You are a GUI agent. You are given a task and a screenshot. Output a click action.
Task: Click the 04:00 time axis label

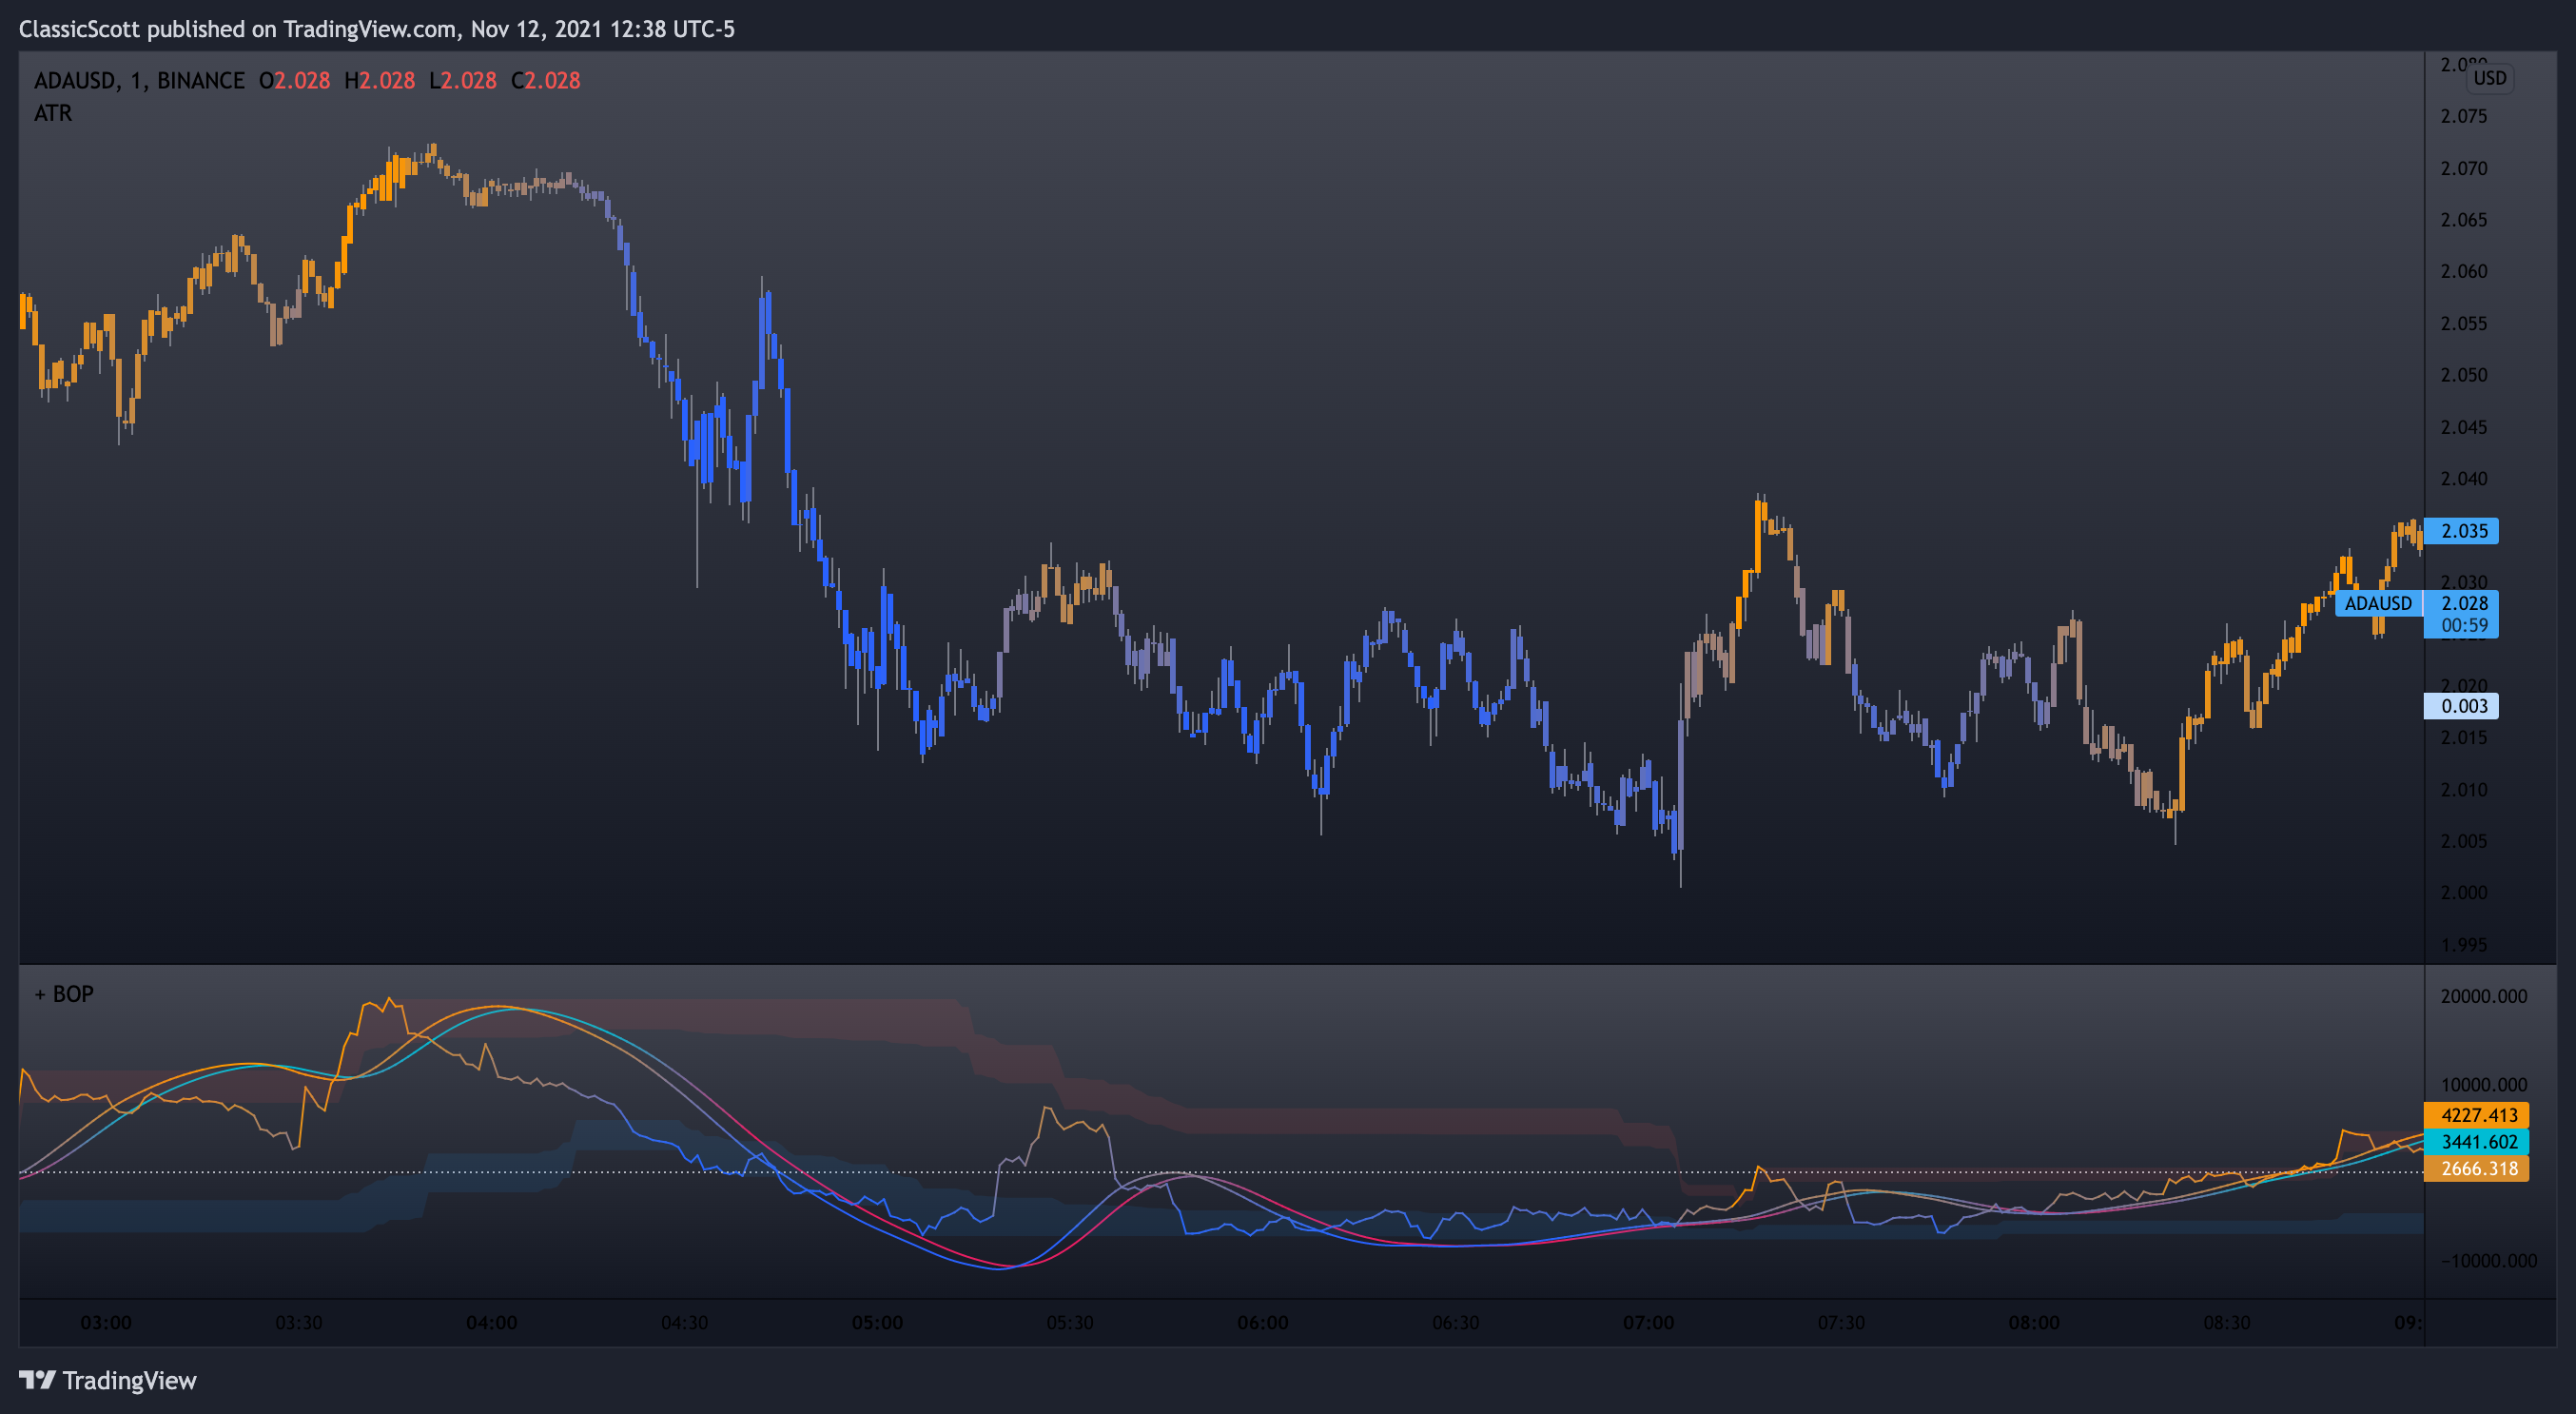click(x=492, y=1322)
